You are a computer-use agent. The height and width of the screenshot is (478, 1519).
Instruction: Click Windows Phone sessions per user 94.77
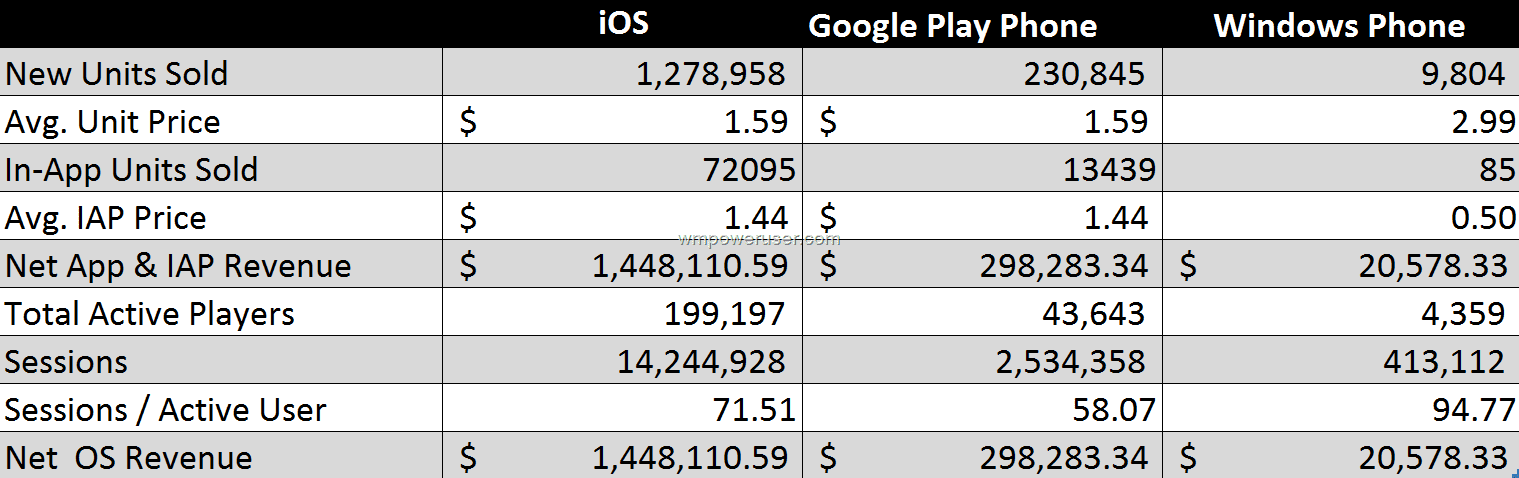(1340, 409)
